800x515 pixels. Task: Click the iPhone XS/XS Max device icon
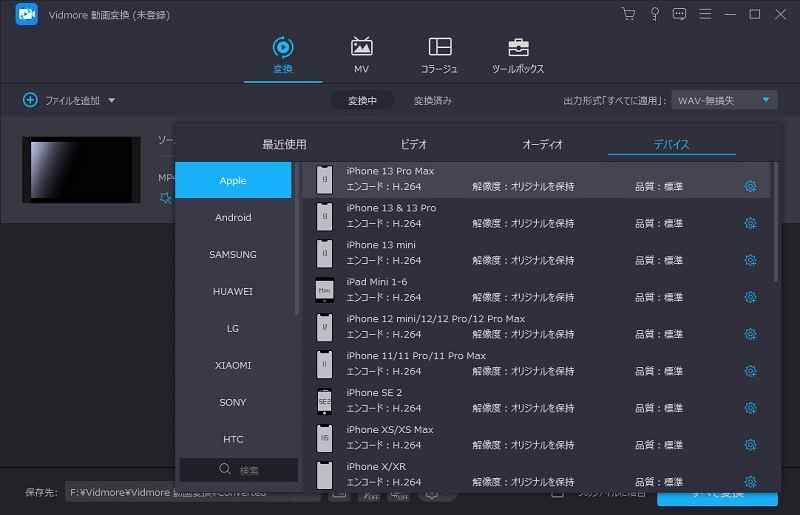point(324,438)
